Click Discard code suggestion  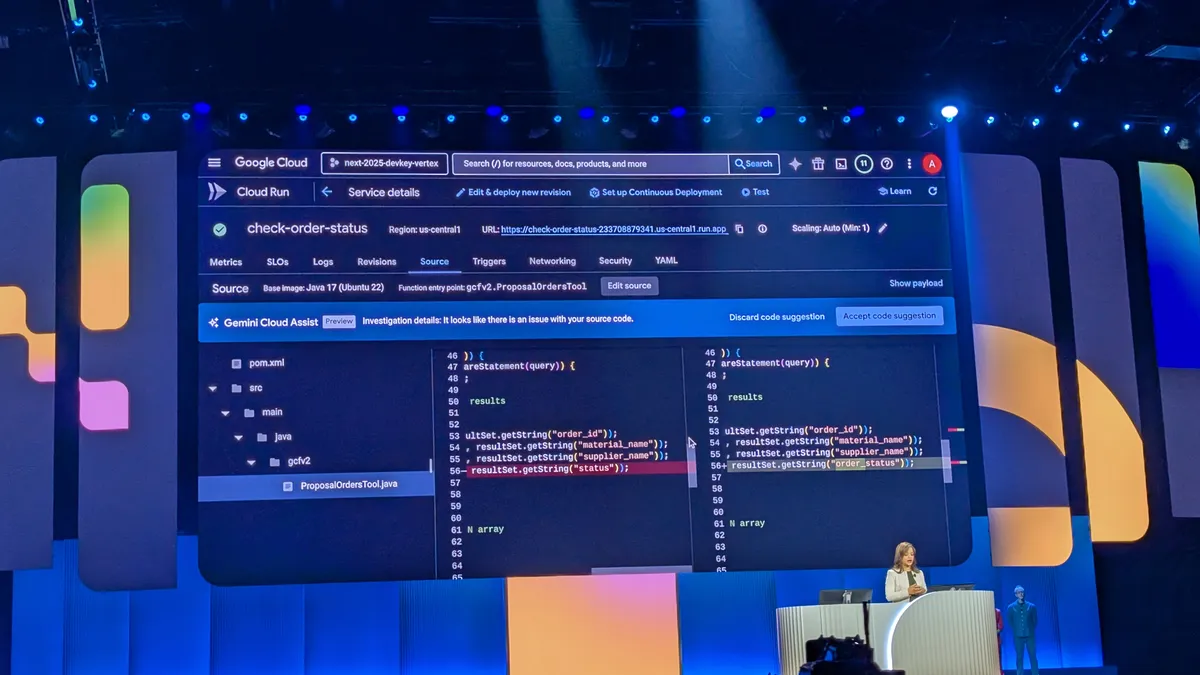[776, 317]
